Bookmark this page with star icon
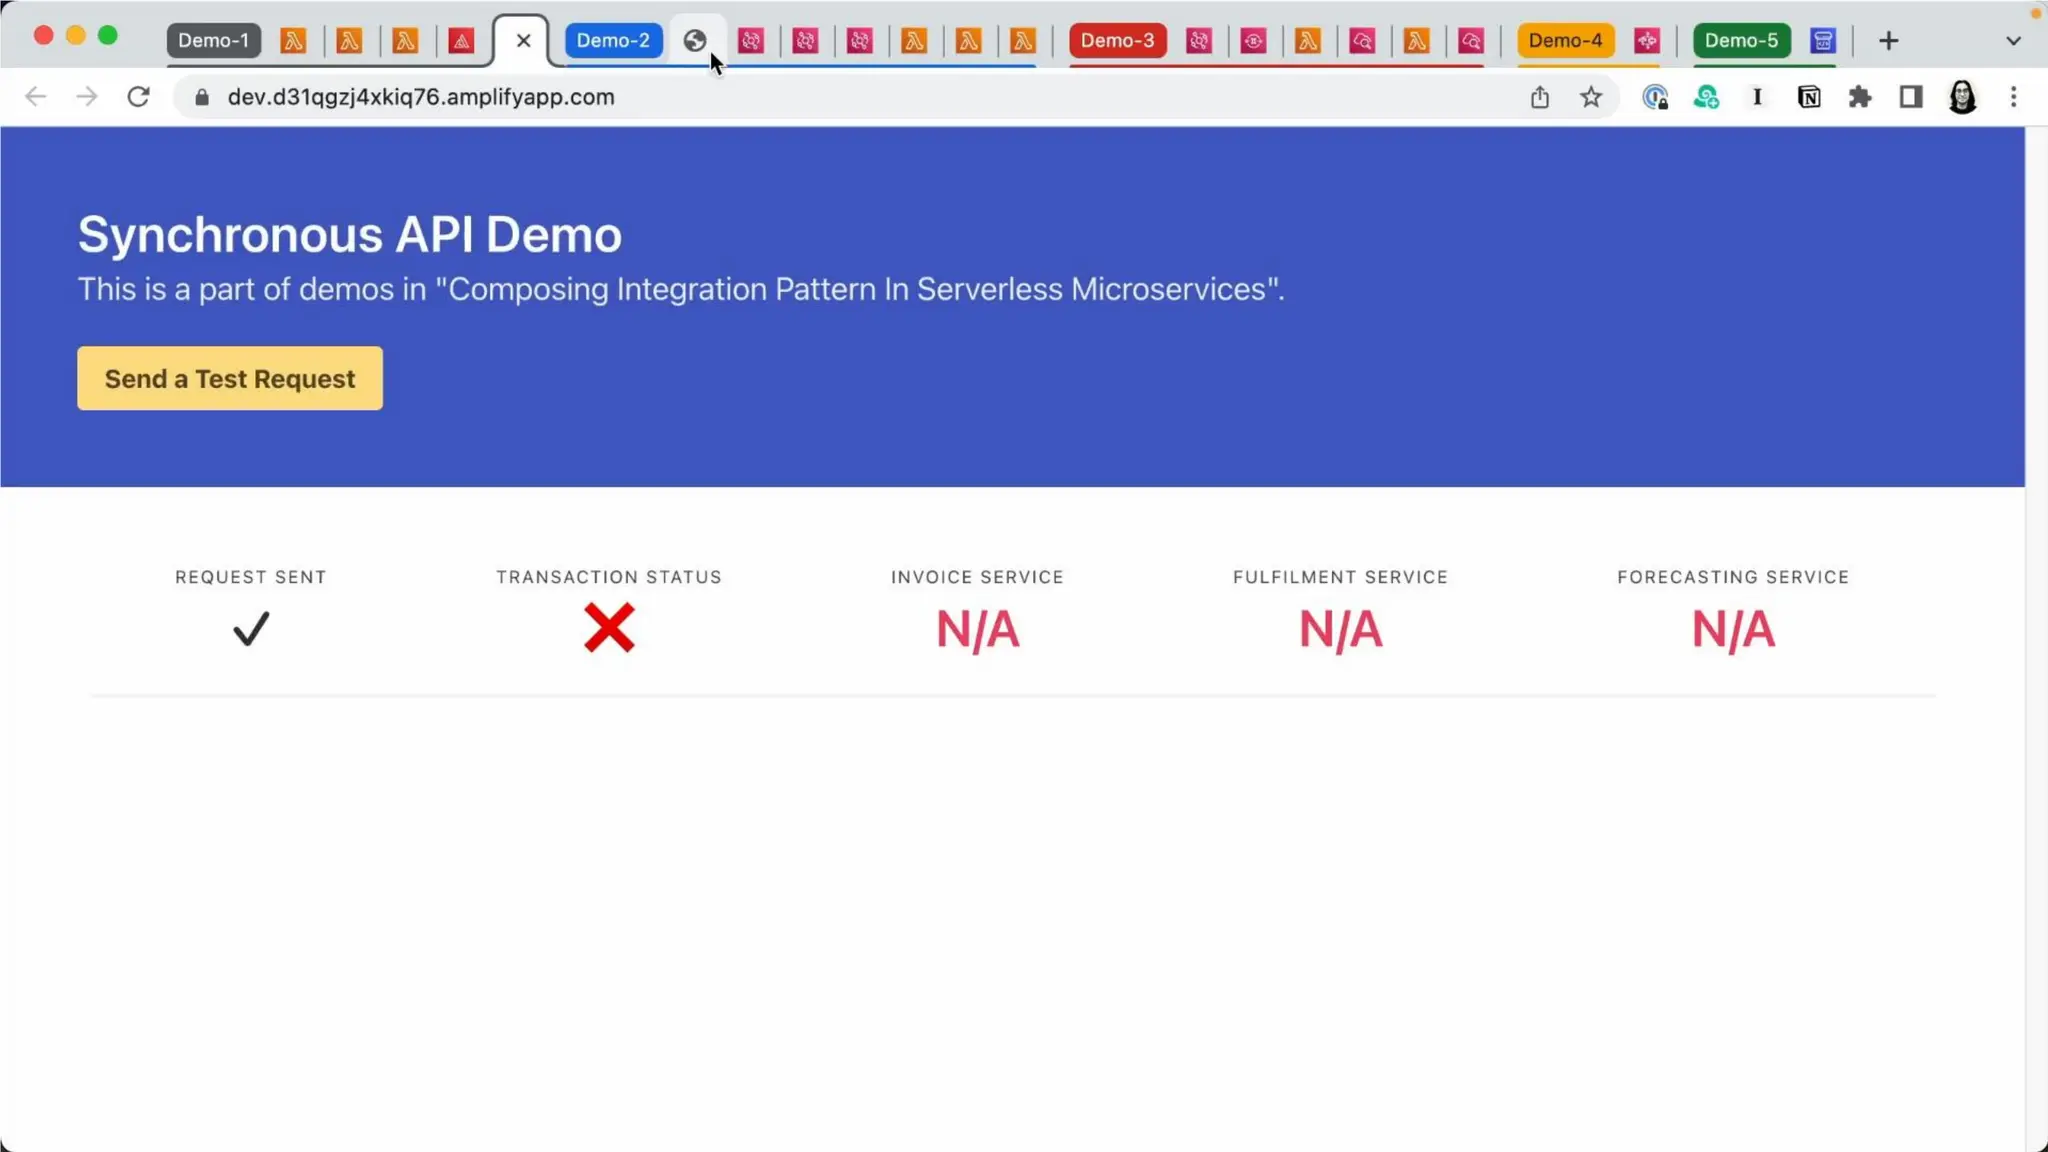Screen dimensions: 2048x1152 (x=1590, y=97)
